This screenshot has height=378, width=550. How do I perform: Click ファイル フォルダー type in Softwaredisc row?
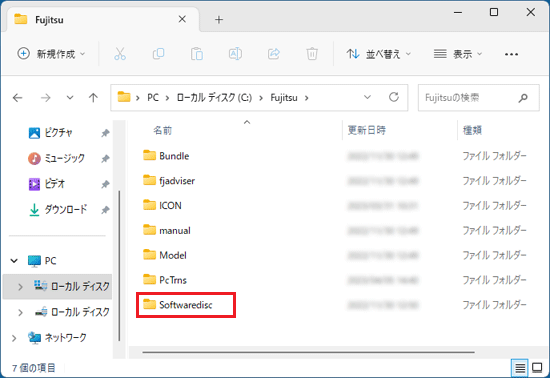[x=494, y=305]
